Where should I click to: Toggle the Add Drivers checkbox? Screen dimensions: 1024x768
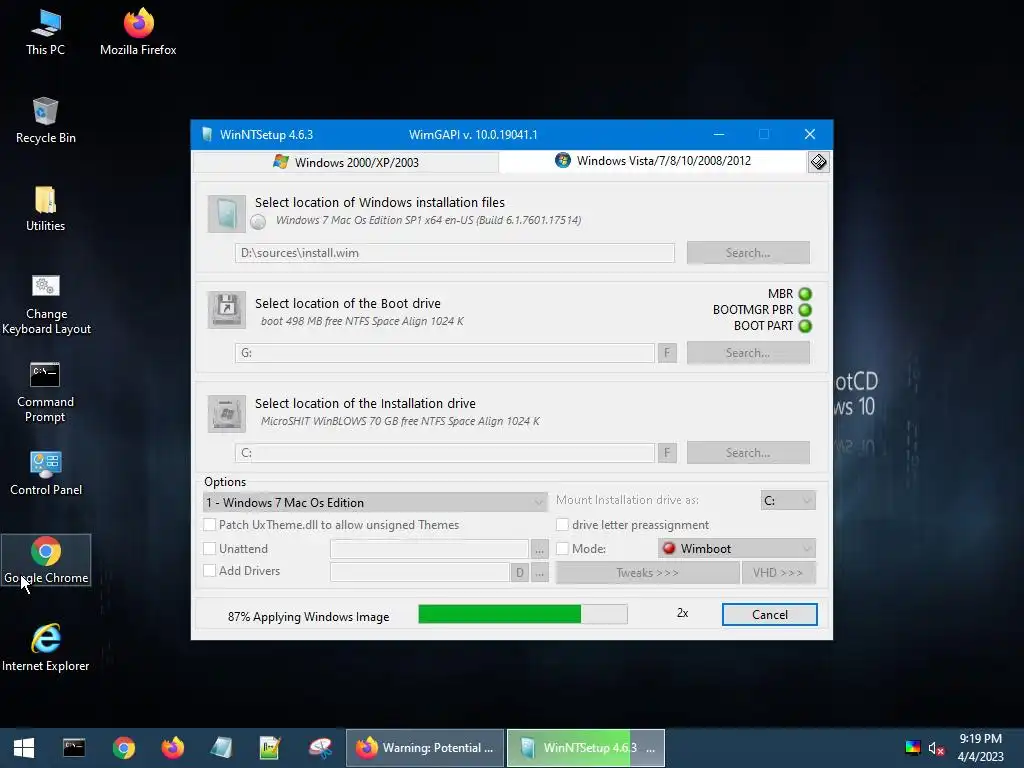(x=210, y=571)
